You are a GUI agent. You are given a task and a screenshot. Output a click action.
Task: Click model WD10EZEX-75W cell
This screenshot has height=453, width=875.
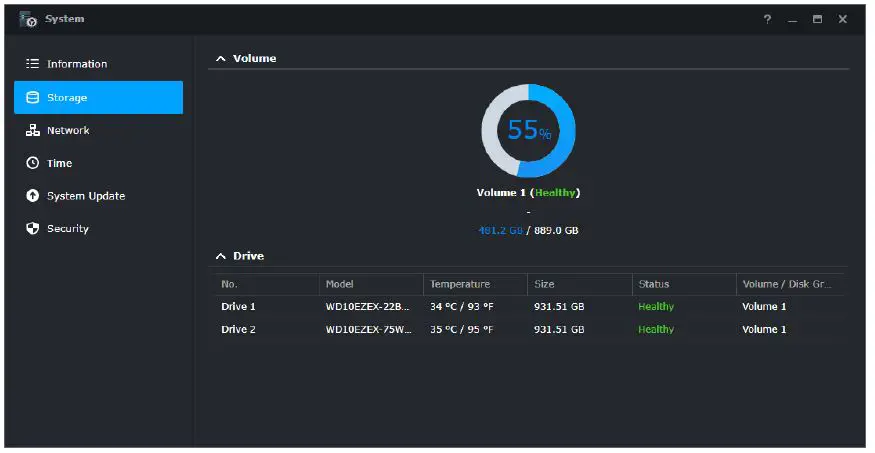[368, 330]
